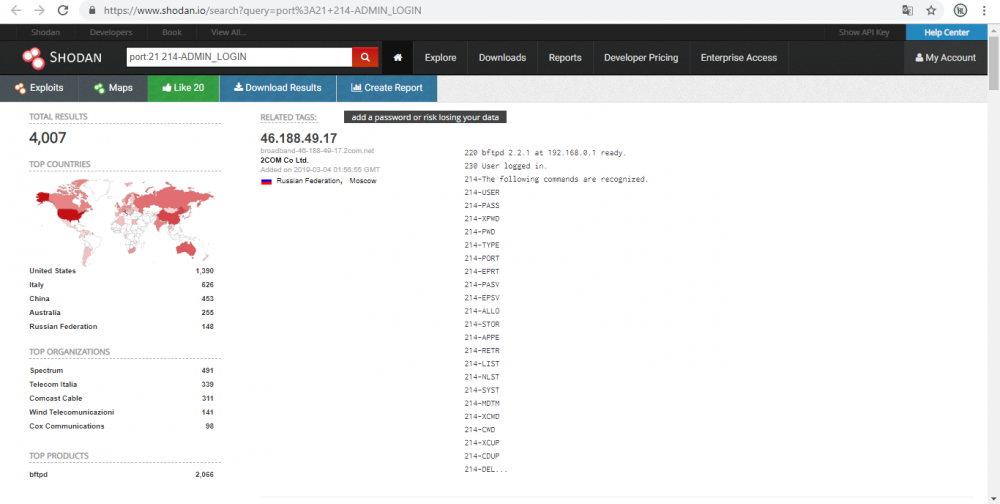The image size is (1000, 504).
Task: Click the Like 20 button
Action: pos(183,88)
